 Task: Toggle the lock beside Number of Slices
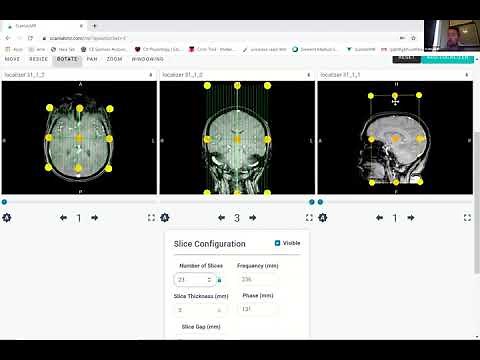coord(219,280)
